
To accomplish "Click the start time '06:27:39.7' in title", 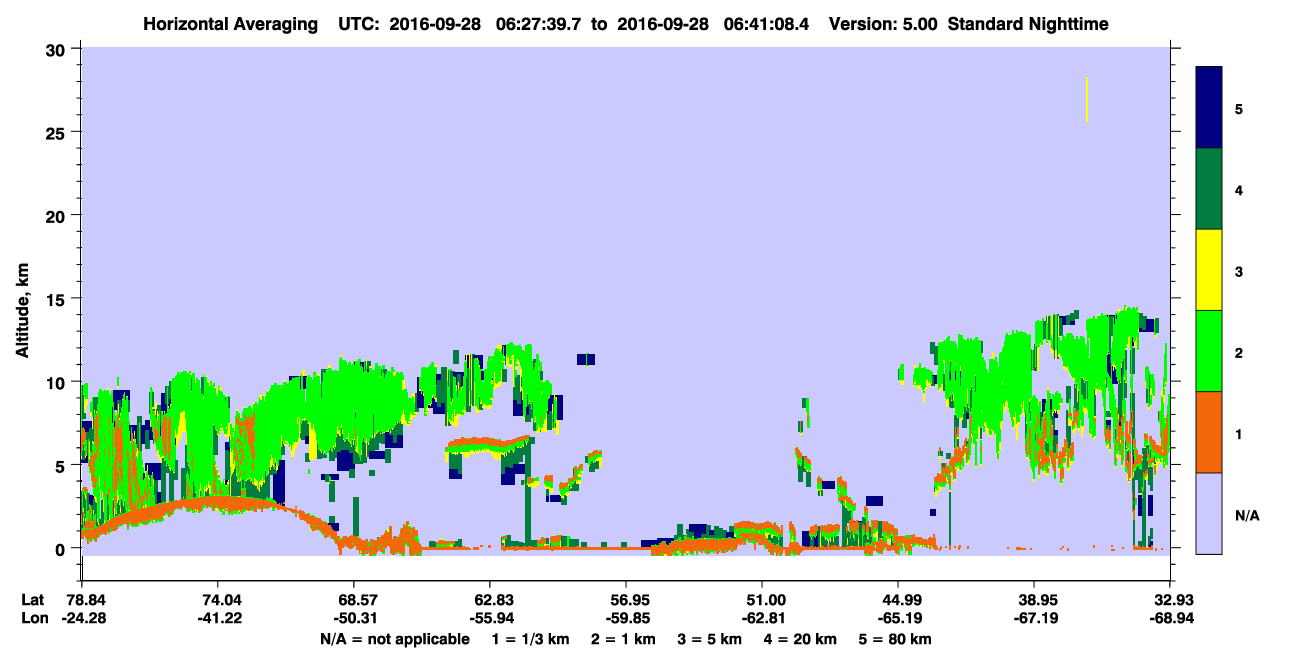I will pyautogui.click(x=540, y=24).
